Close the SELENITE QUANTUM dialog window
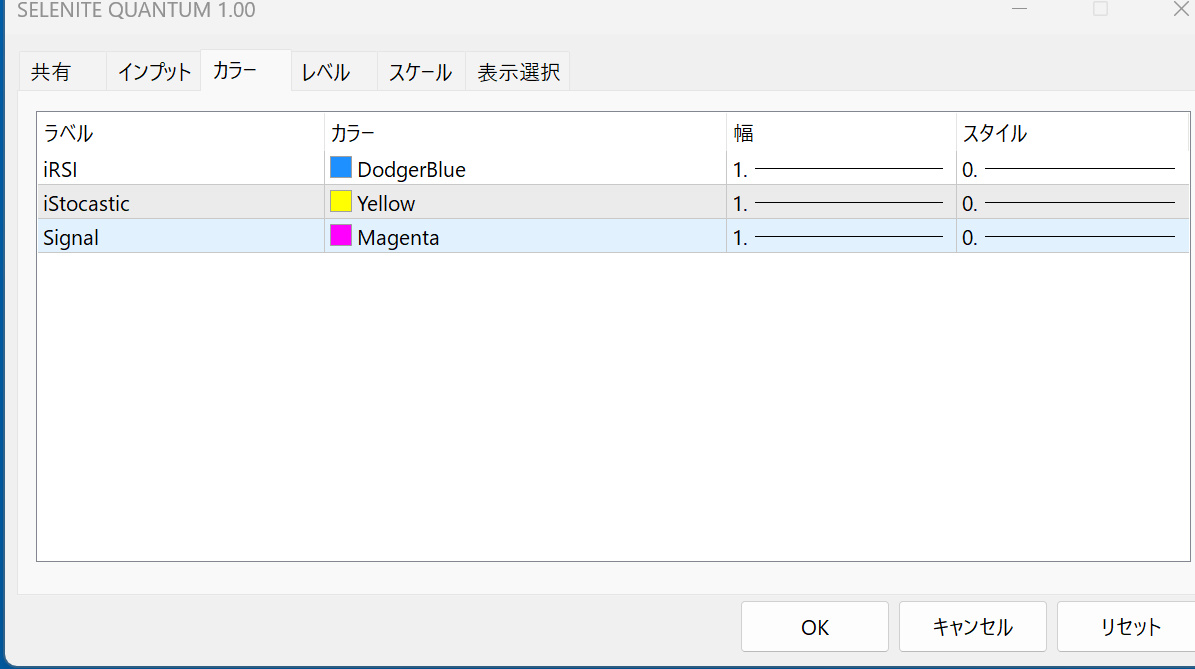This screenshot has width=1195, height=669. point(1180,9)
